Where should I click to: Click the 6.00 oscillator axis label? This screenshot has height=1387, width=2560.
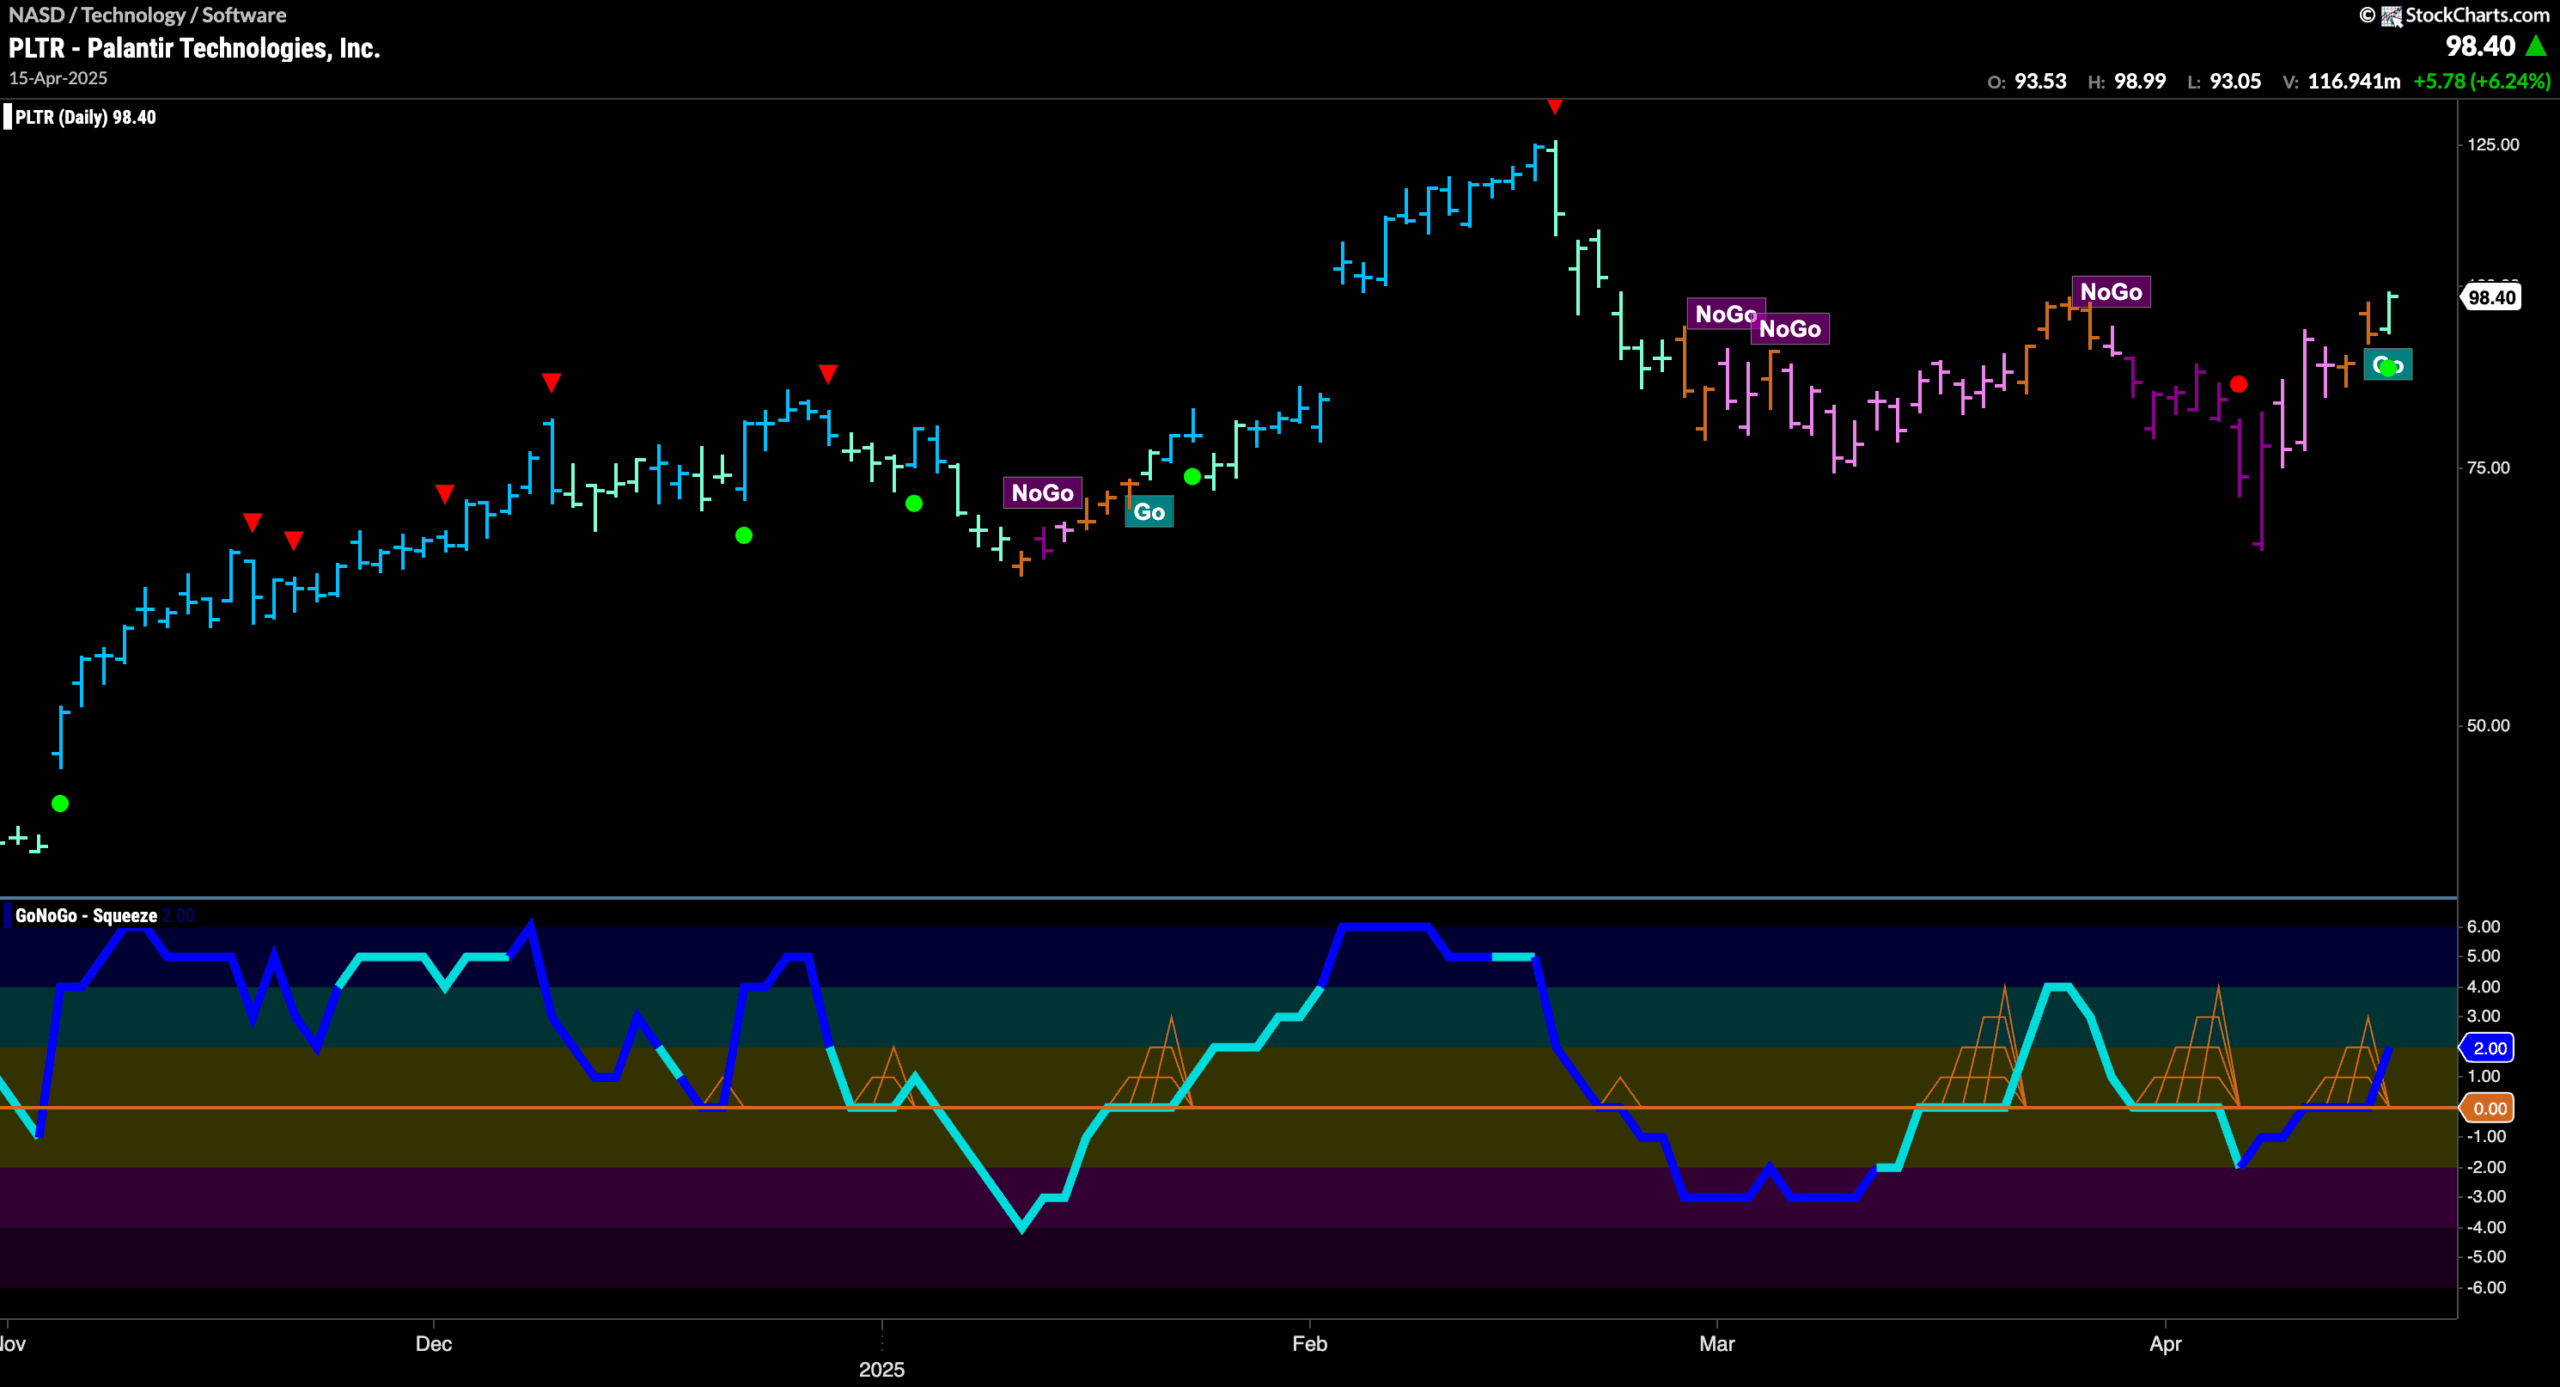(x=2483, y=926)
